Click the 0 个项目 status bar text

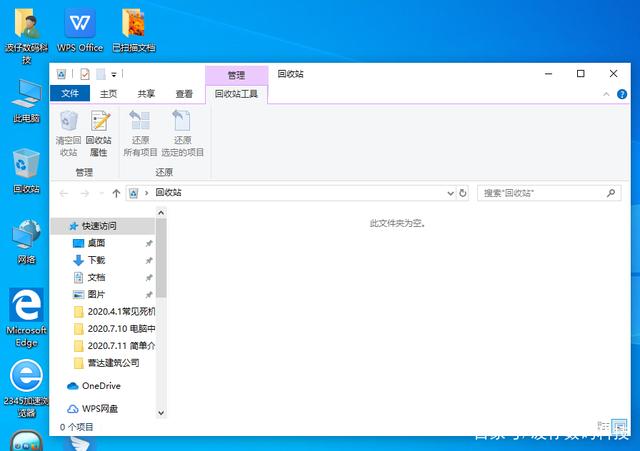[x=76, y=427]
